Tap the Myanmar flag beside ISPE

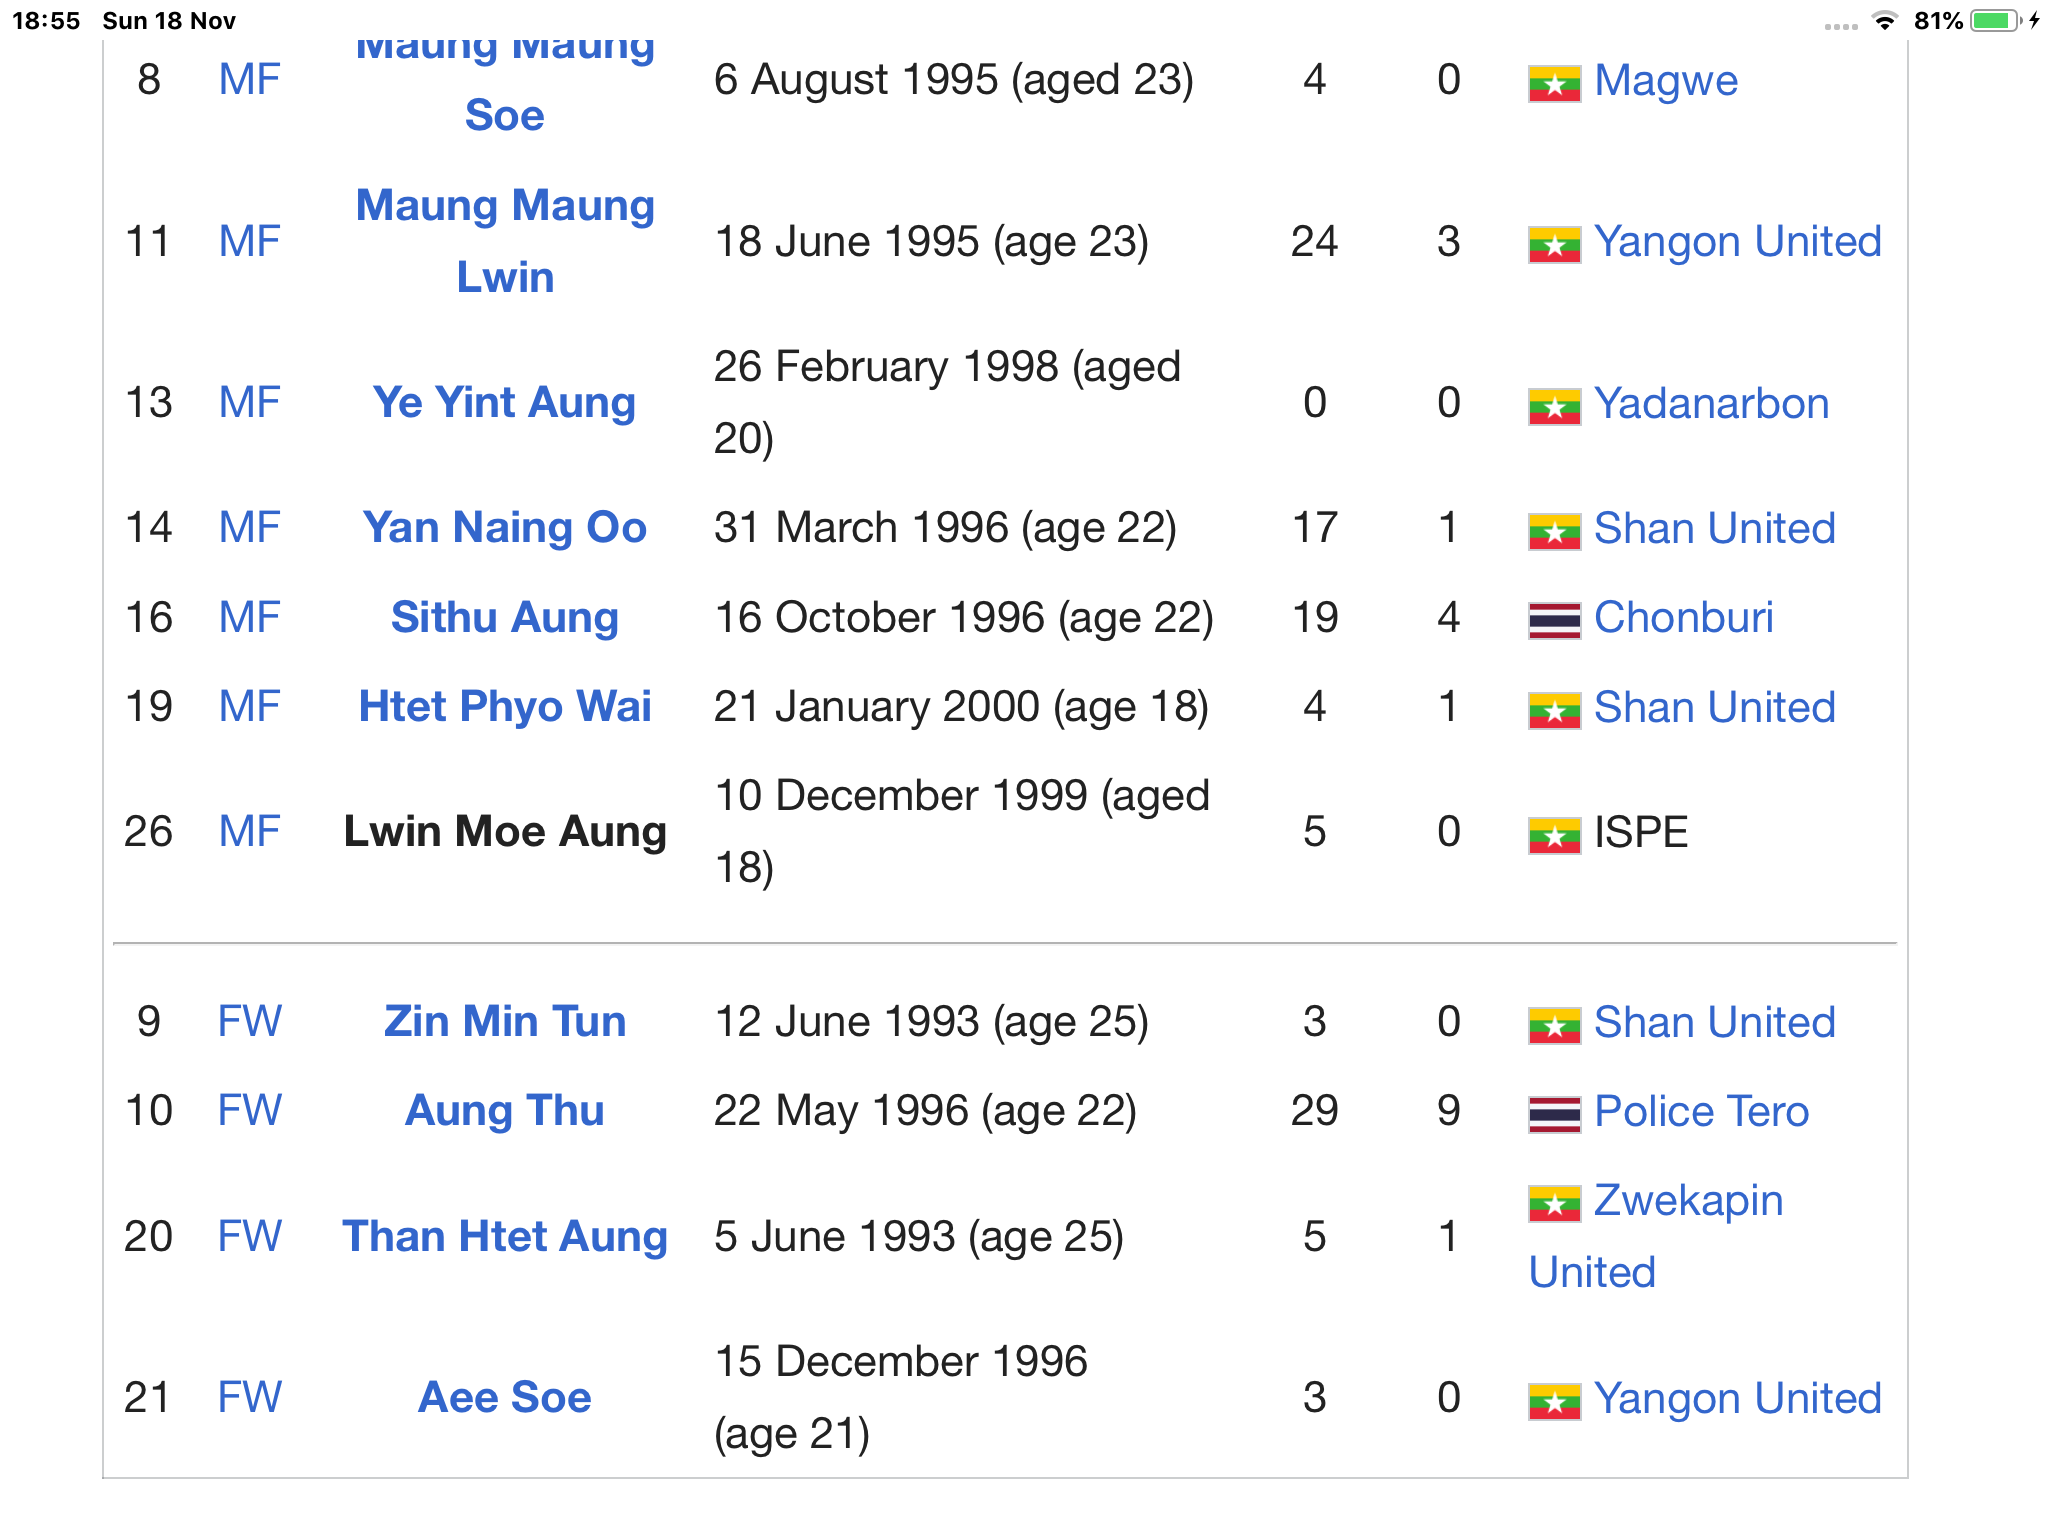click(1553, 835)
